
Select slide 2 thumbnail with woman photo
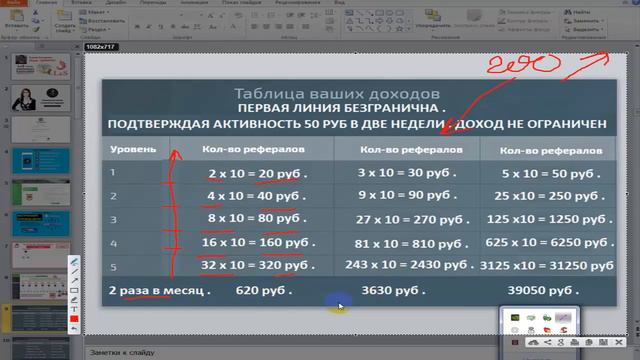(x=41, y=98)
